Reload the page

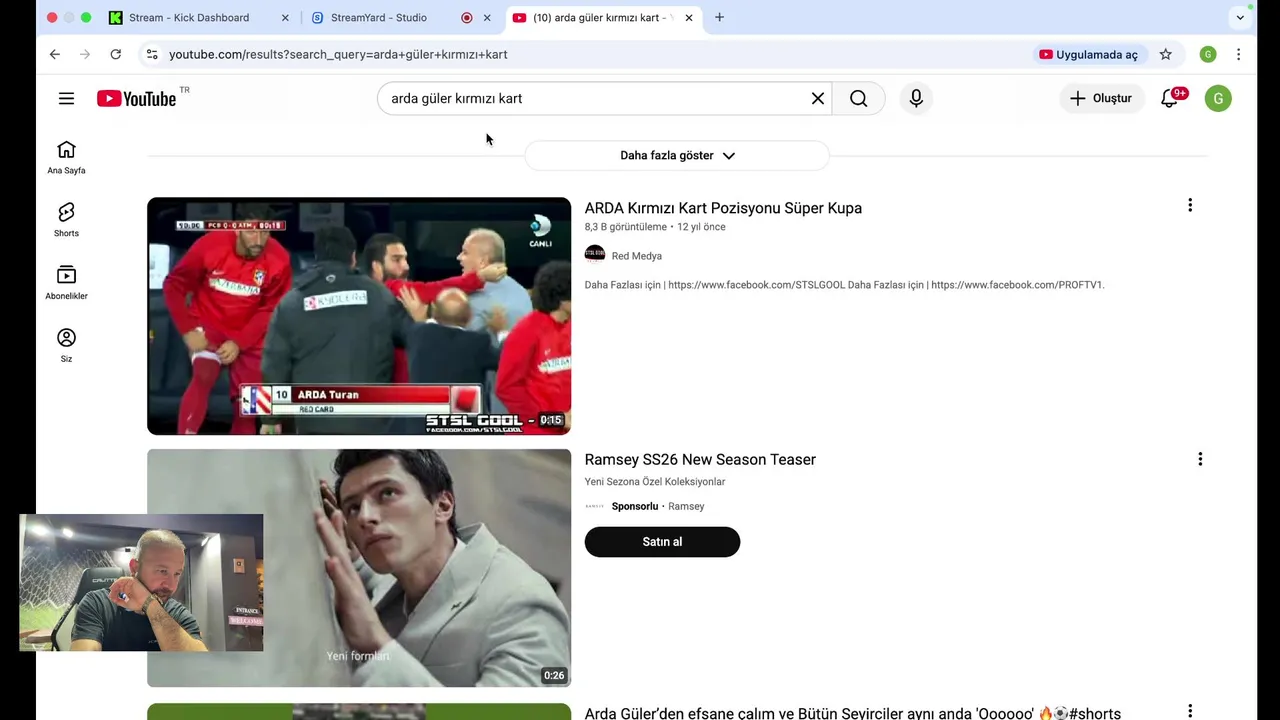click(x=116, y=54)
